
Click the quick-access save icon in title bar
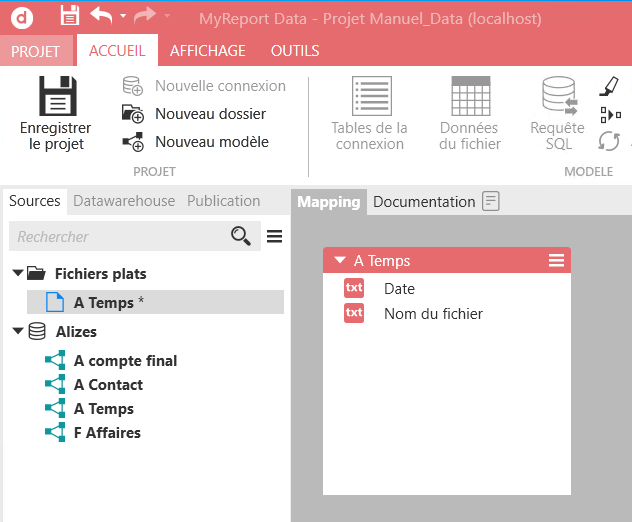click(x=69, y=16)
